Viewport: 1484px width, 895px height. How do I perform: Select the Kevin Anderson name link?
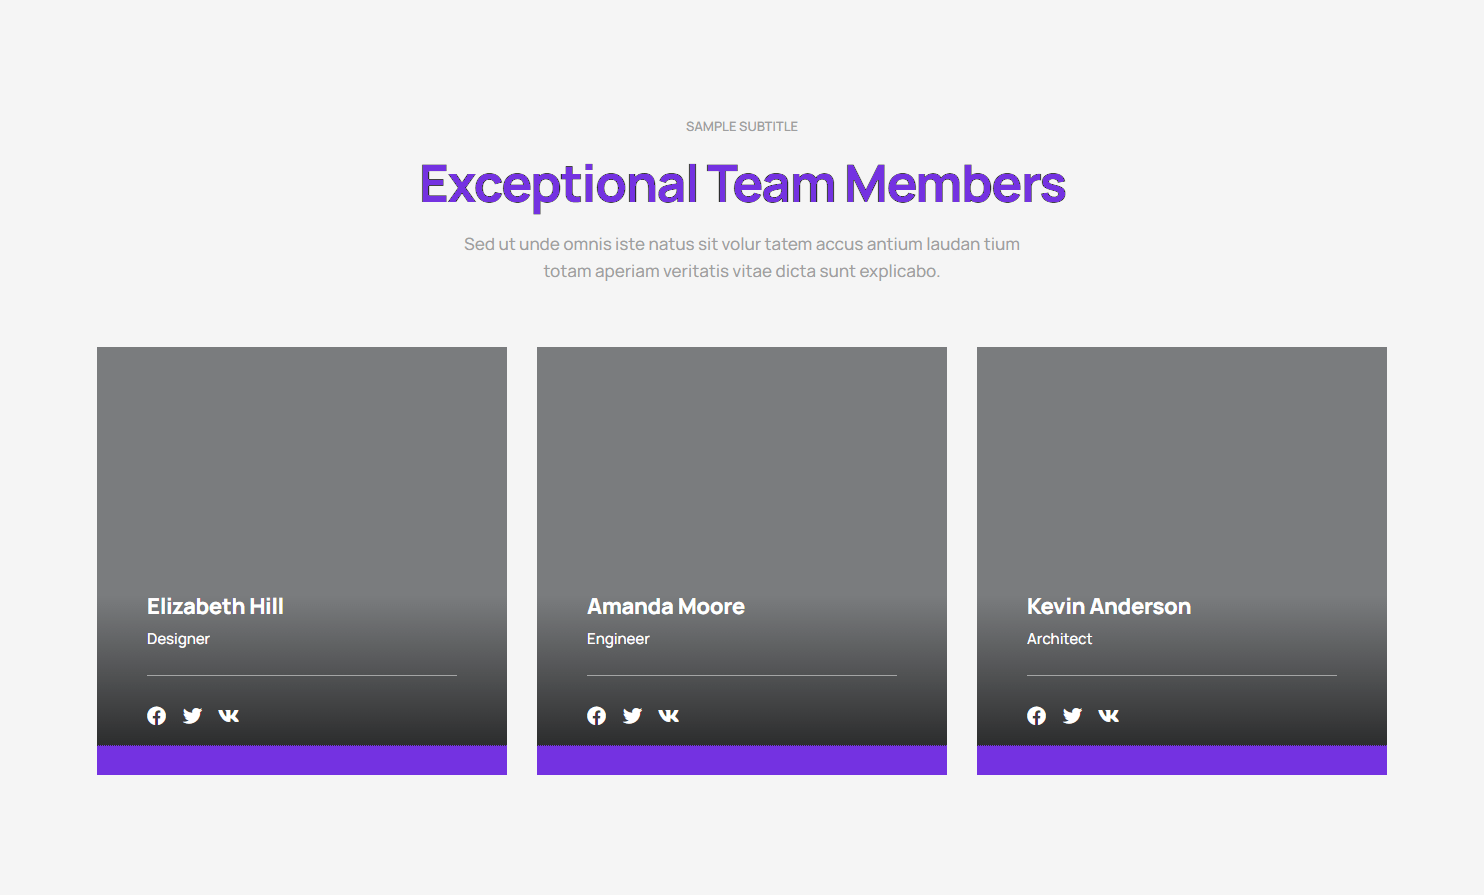pos(1109,607)
